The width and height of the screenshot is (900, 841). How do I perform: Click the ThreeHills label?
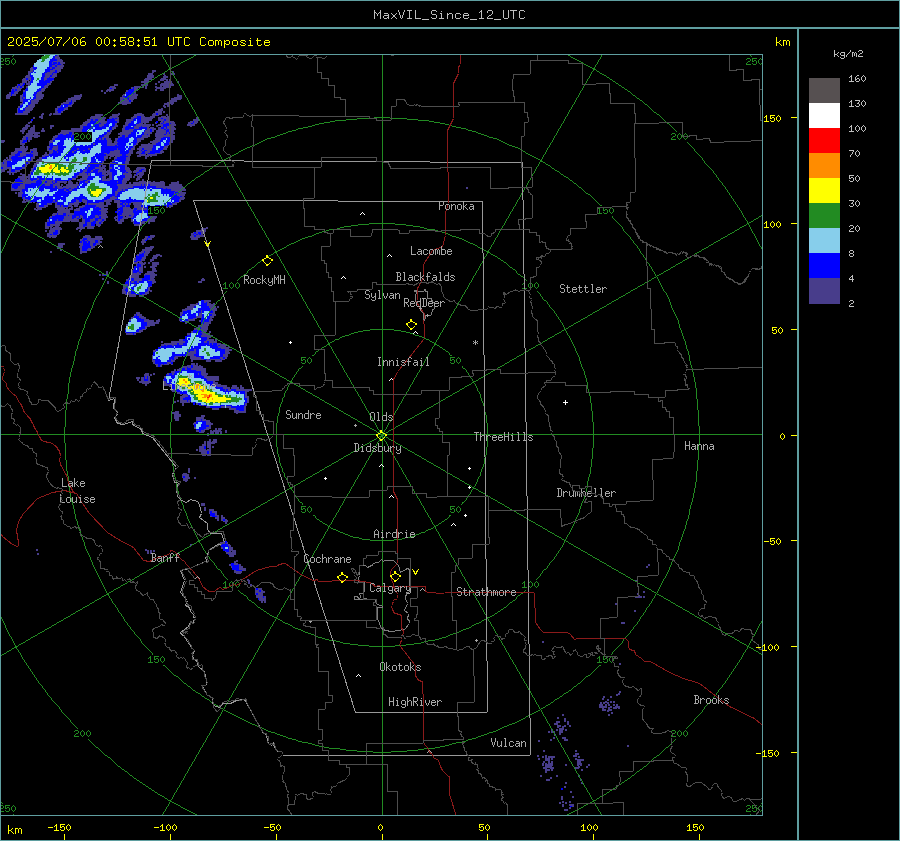point(503,437)
